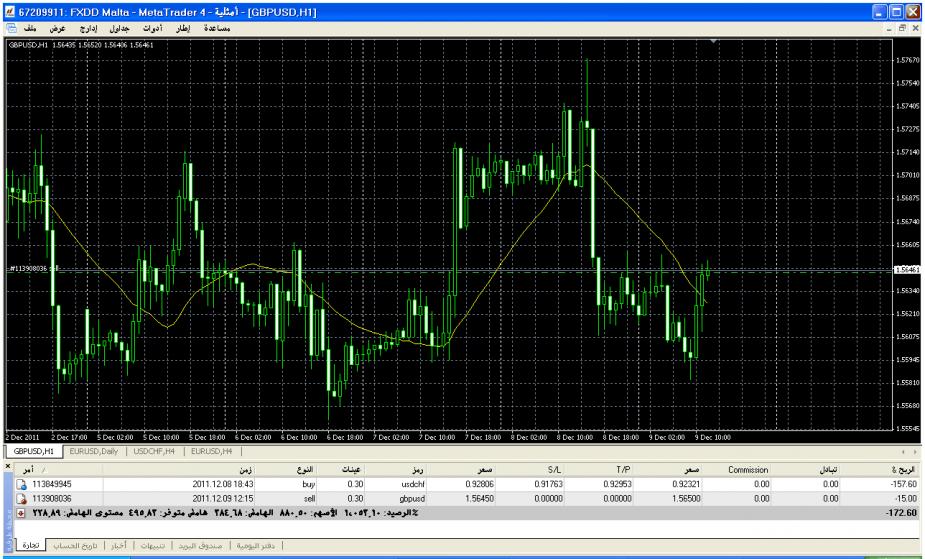Click the red icon on the balance row

click(21, 513)
